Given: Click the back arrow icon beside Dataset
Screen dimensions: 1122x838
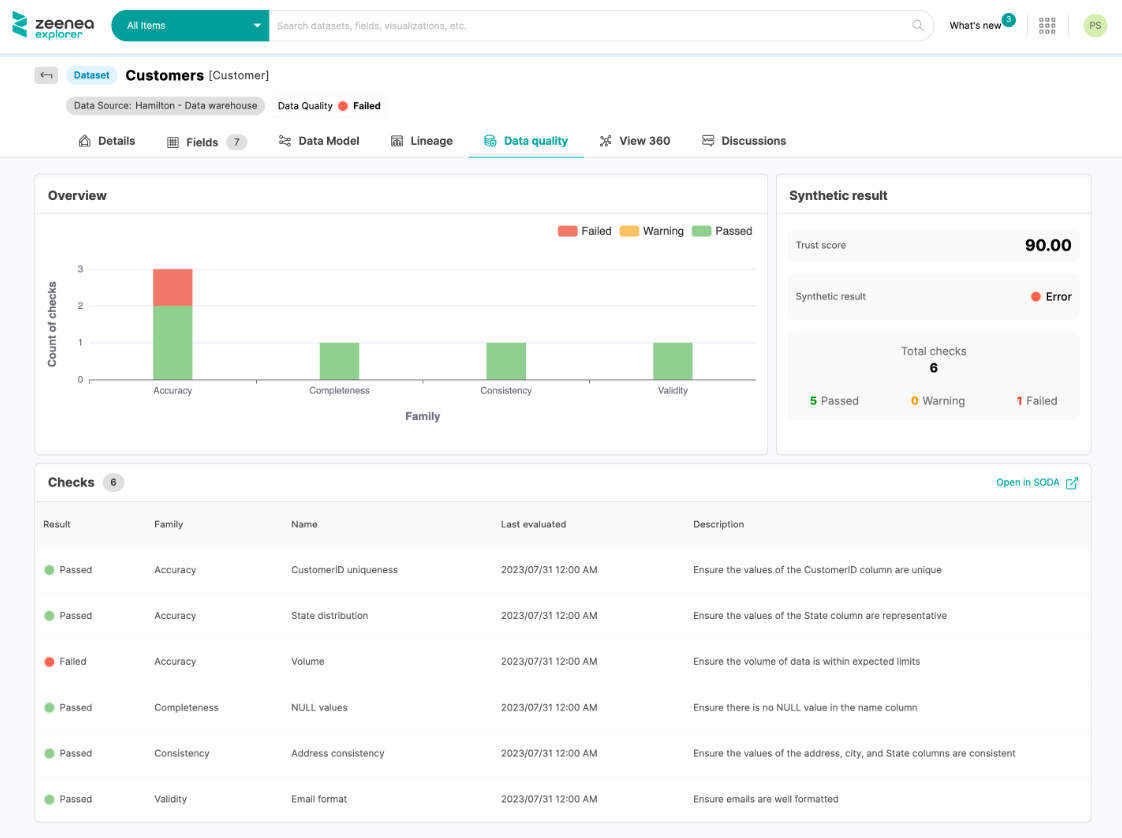Looking at the screenshot, I should pyautogui.click(x=46, y=75).
